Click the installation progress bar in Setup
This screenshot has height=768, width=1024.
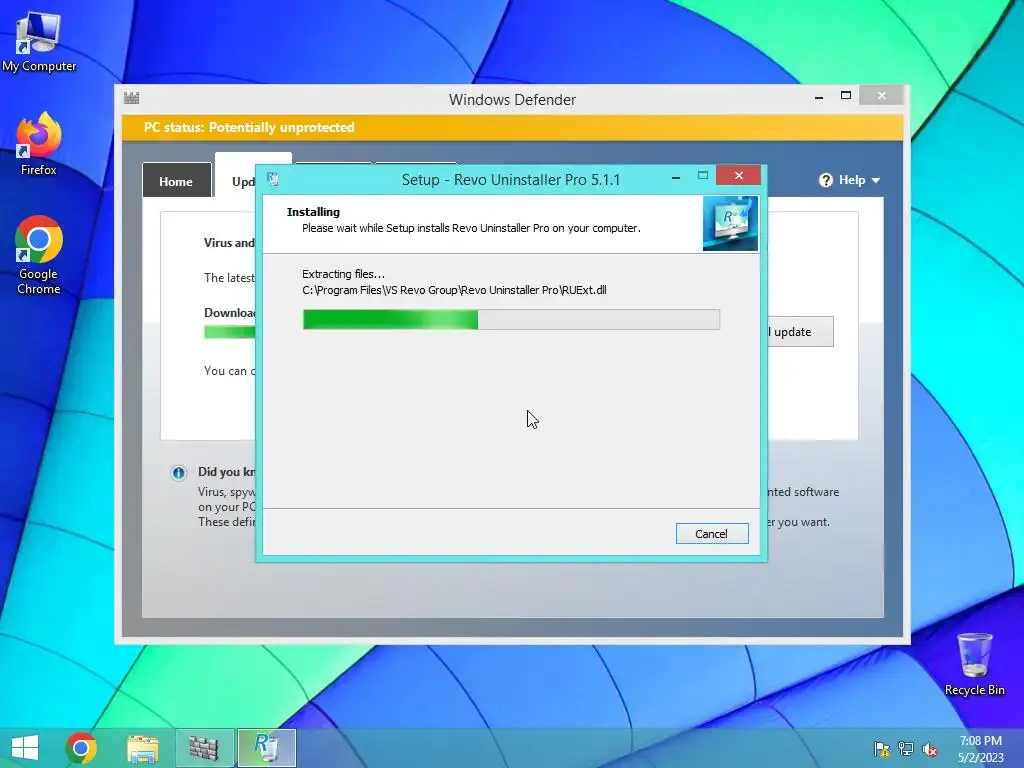pyautogui.click(x=511, y=319)
